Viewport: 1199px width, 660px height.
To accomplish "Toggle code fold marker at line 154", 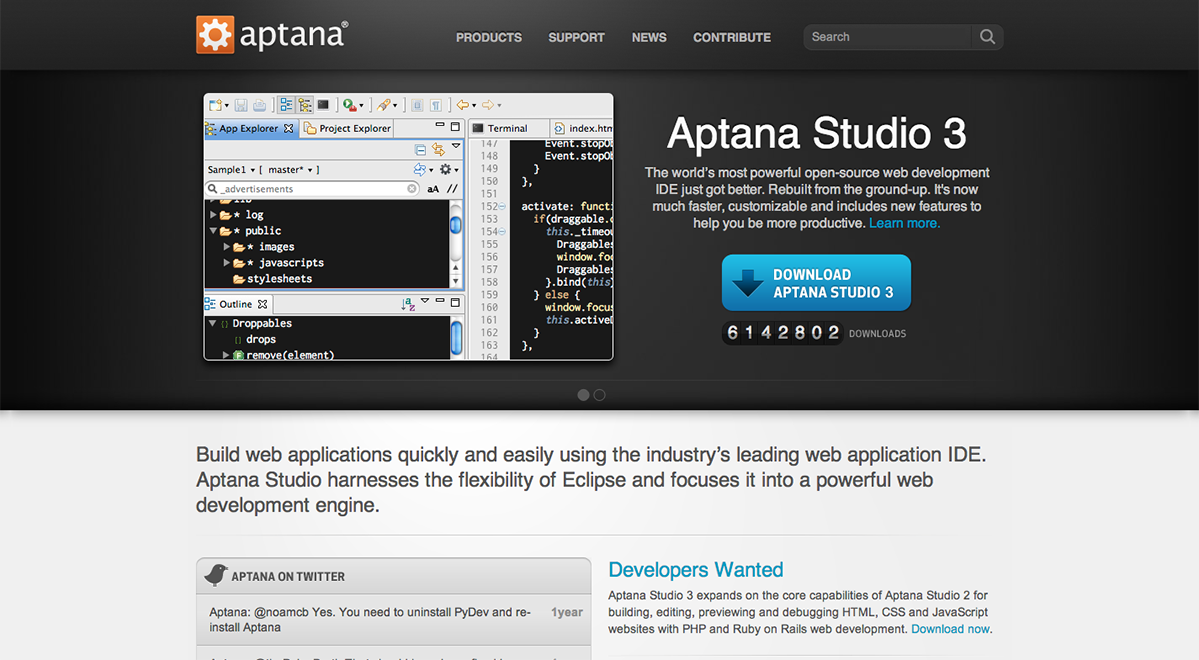I will pos(502,232).
